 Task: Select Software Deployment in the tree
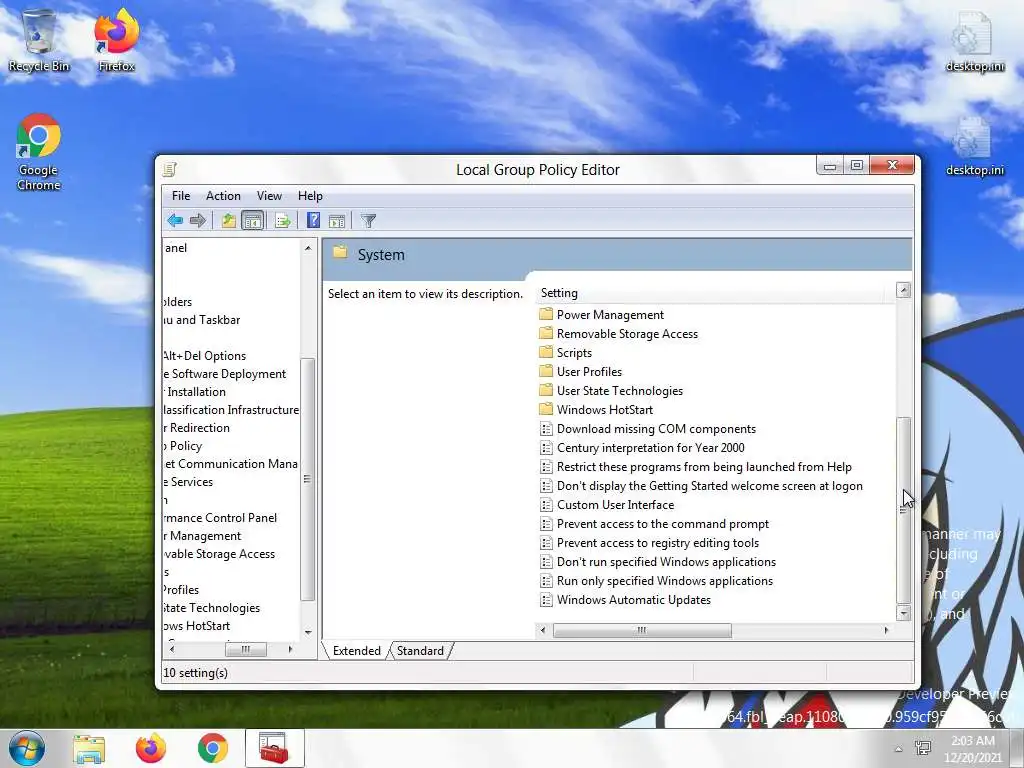click(x=225, y=374)
